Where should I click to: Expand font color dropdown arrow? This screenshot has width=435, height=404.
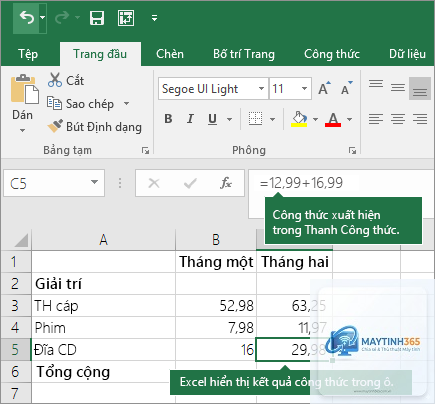tap(349, 119)
